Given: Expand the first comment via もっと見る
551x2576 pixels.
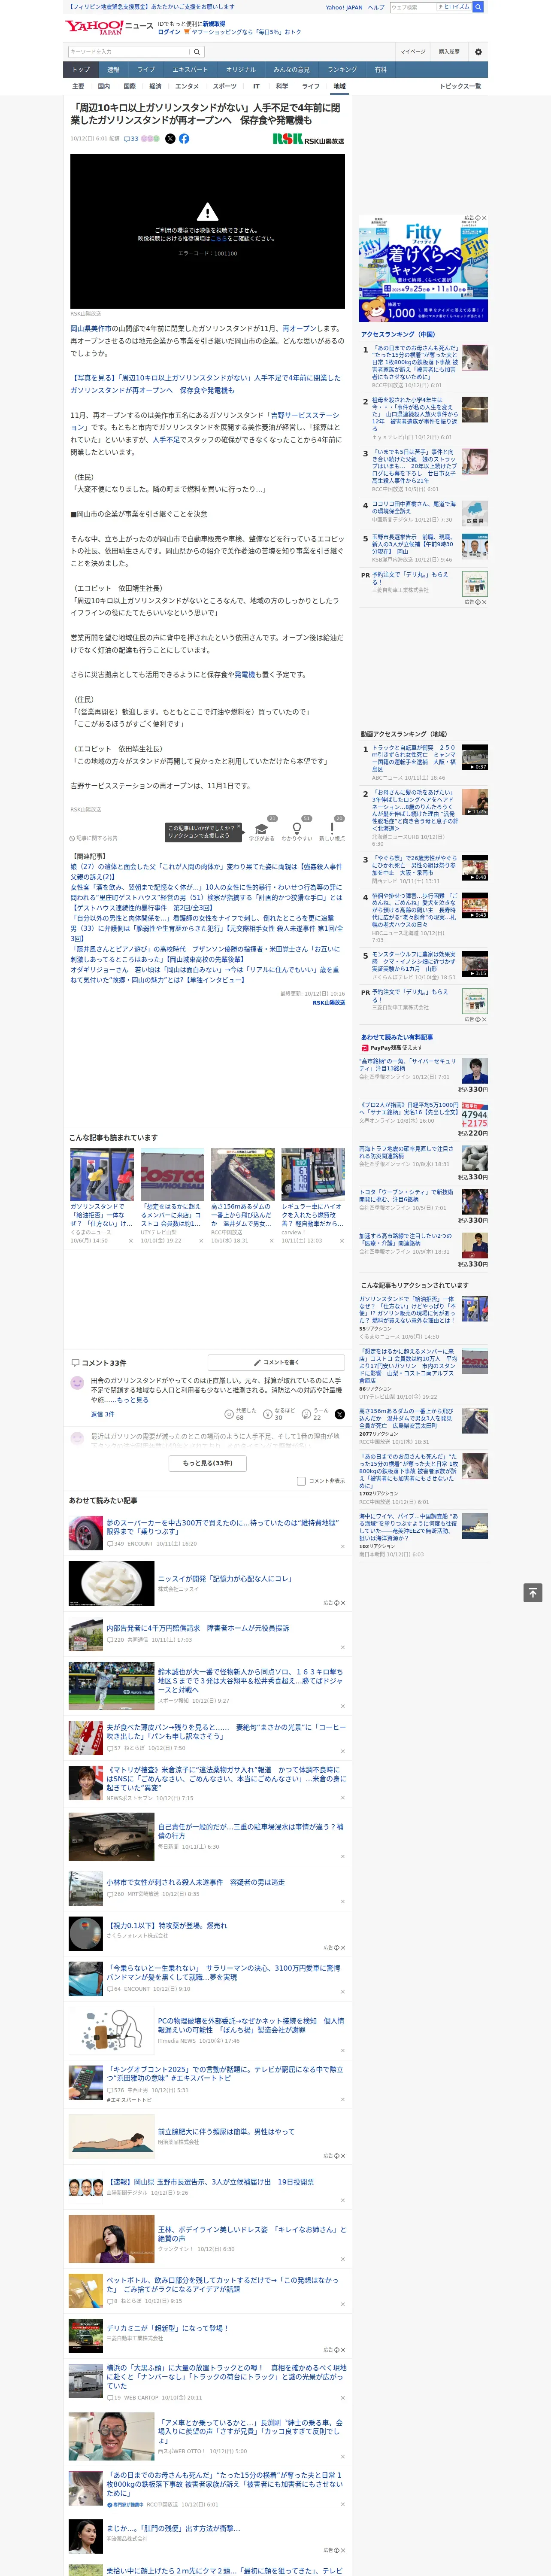Looking at the screenshot, I should [x=133, y=1400].
